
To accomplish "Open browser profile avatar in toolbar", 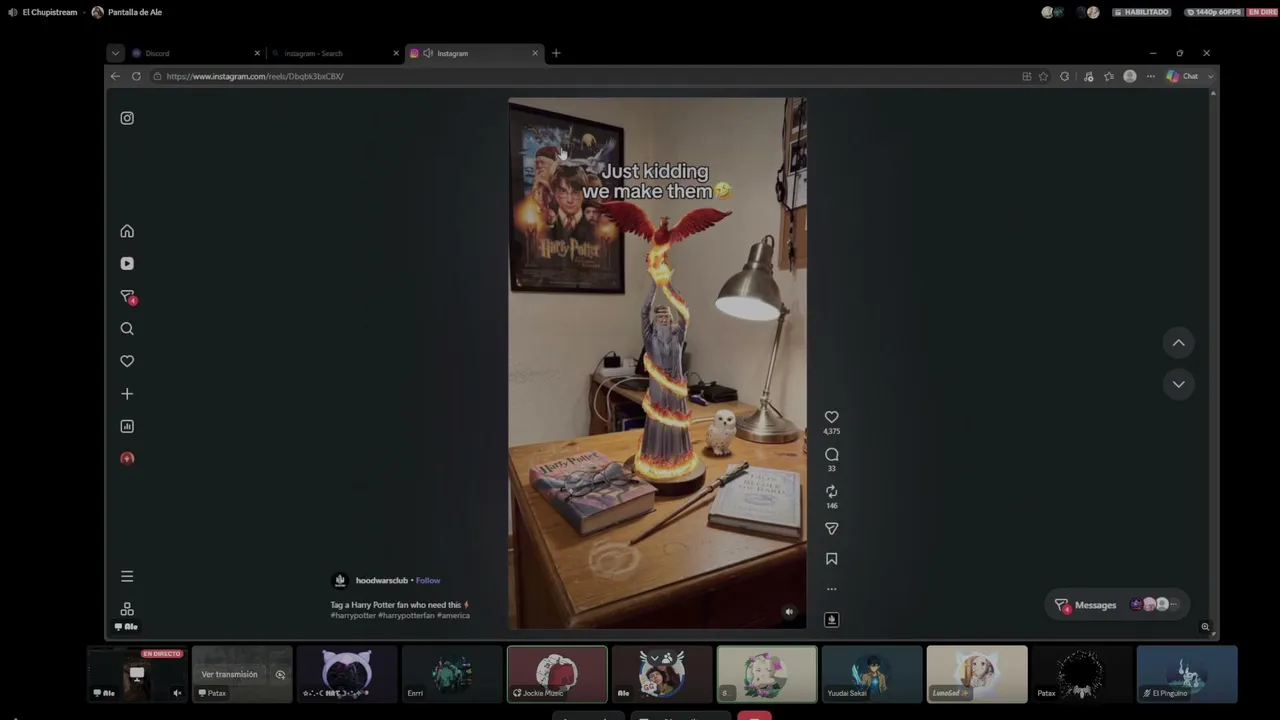I will tap(1130, 76).
